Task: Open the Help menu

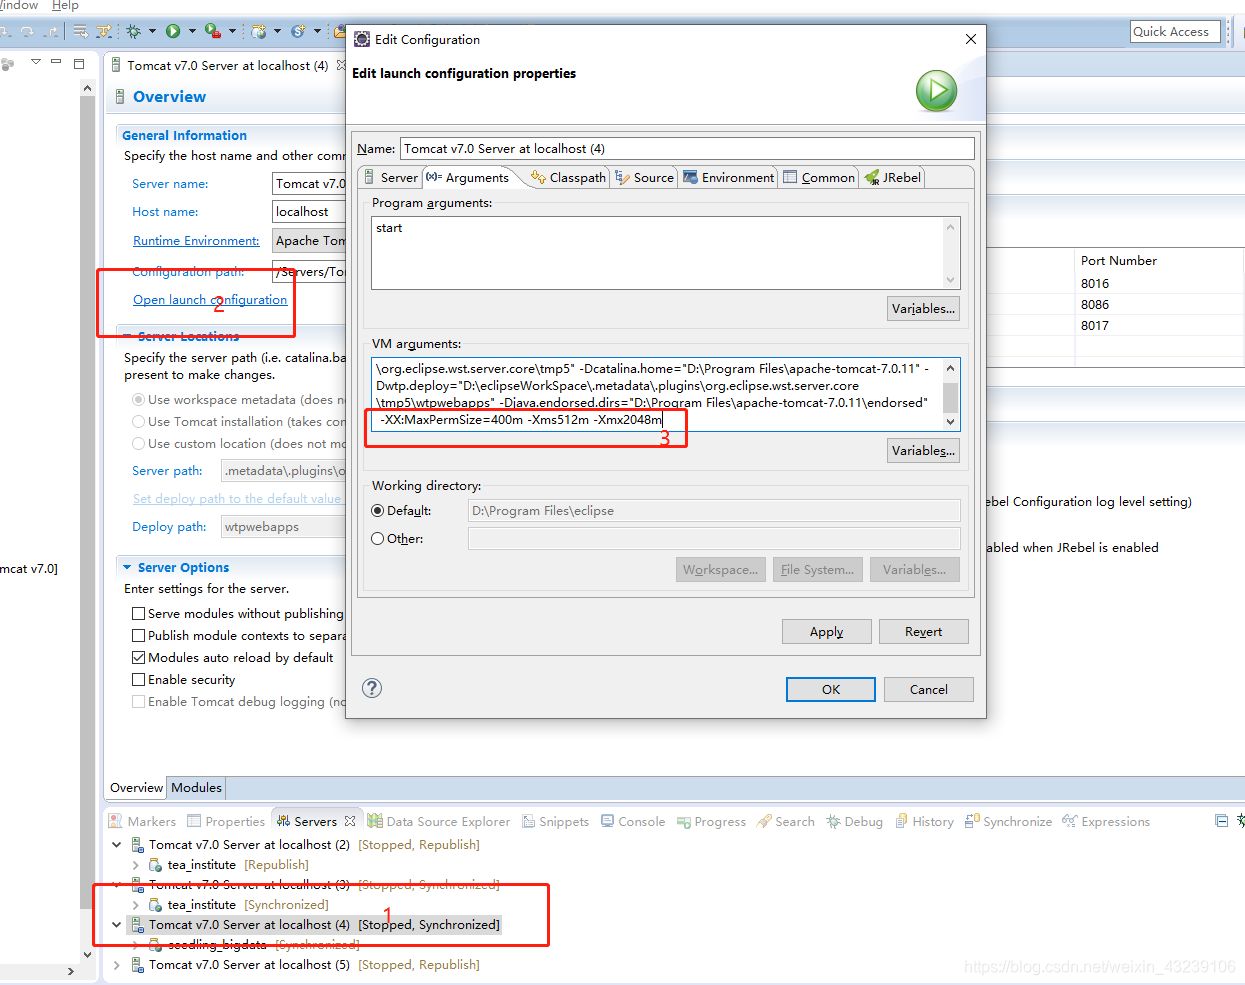Action: [65, 6]
